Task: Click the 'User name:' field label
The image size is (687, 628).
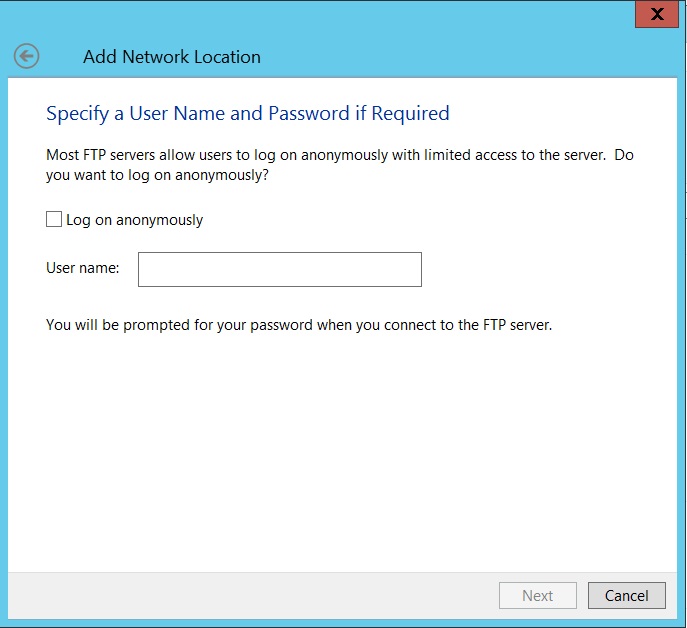Action: coord(83,268)
